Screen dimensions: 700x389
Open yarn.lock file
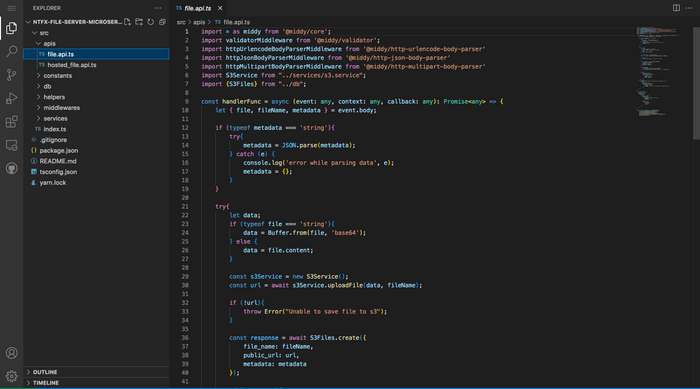96,183
